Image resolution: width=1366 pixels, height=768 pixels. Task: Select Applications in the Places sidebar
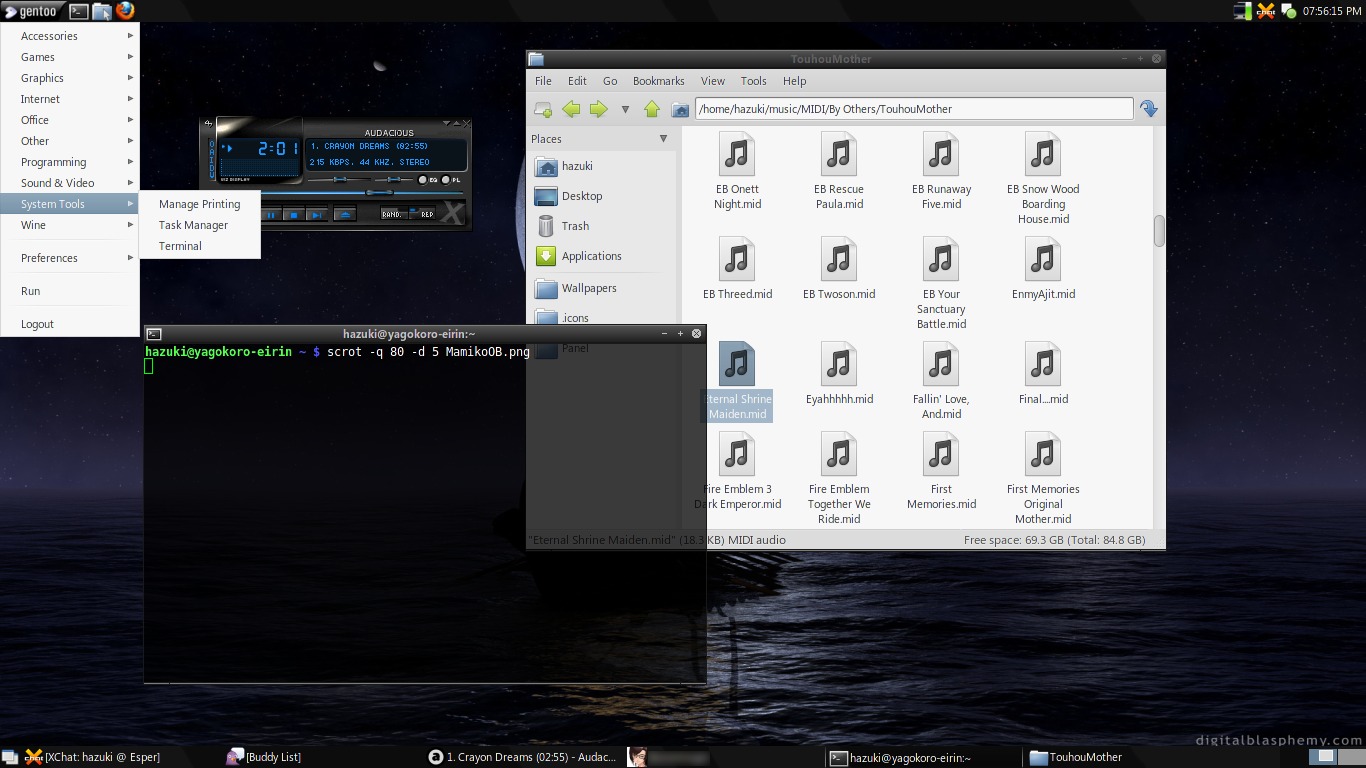tap(601, 256)
